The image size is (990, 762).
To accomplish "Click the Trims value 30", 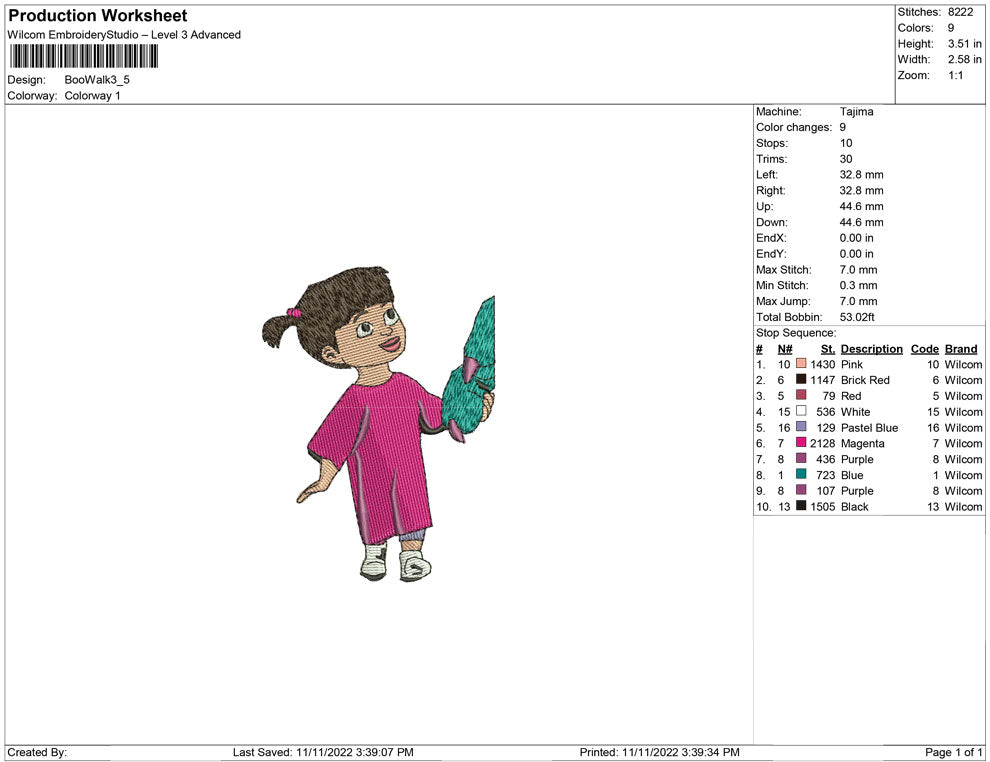I will point(846,159).
